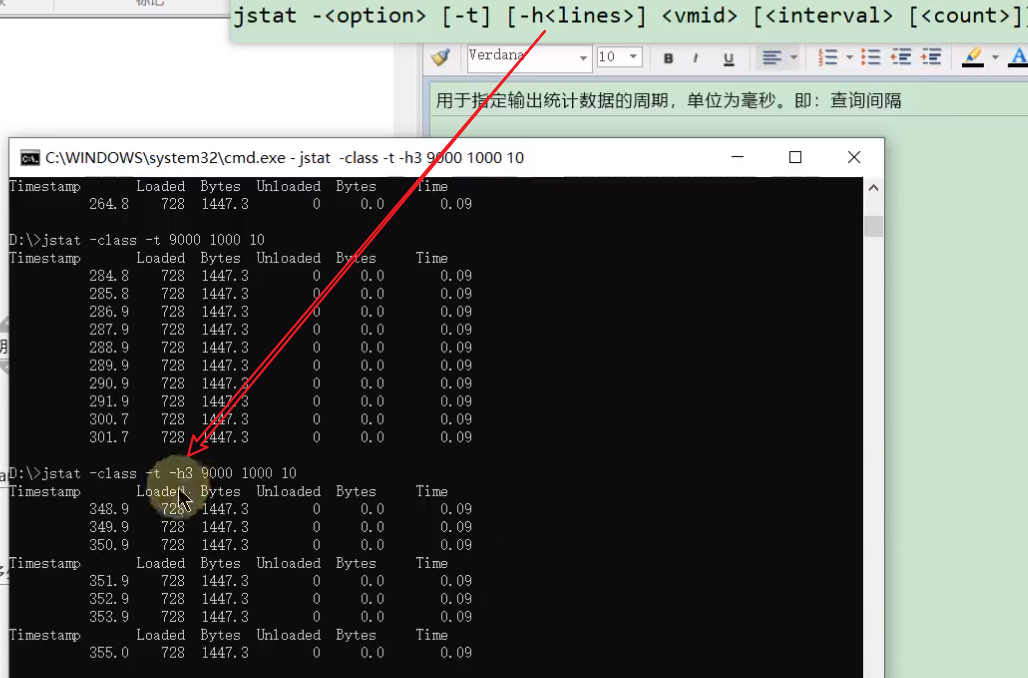This screenshot has width=1028, height=678.
Task: Click the cmd vertical scrollbar thumb
Action: coord(873,225)
